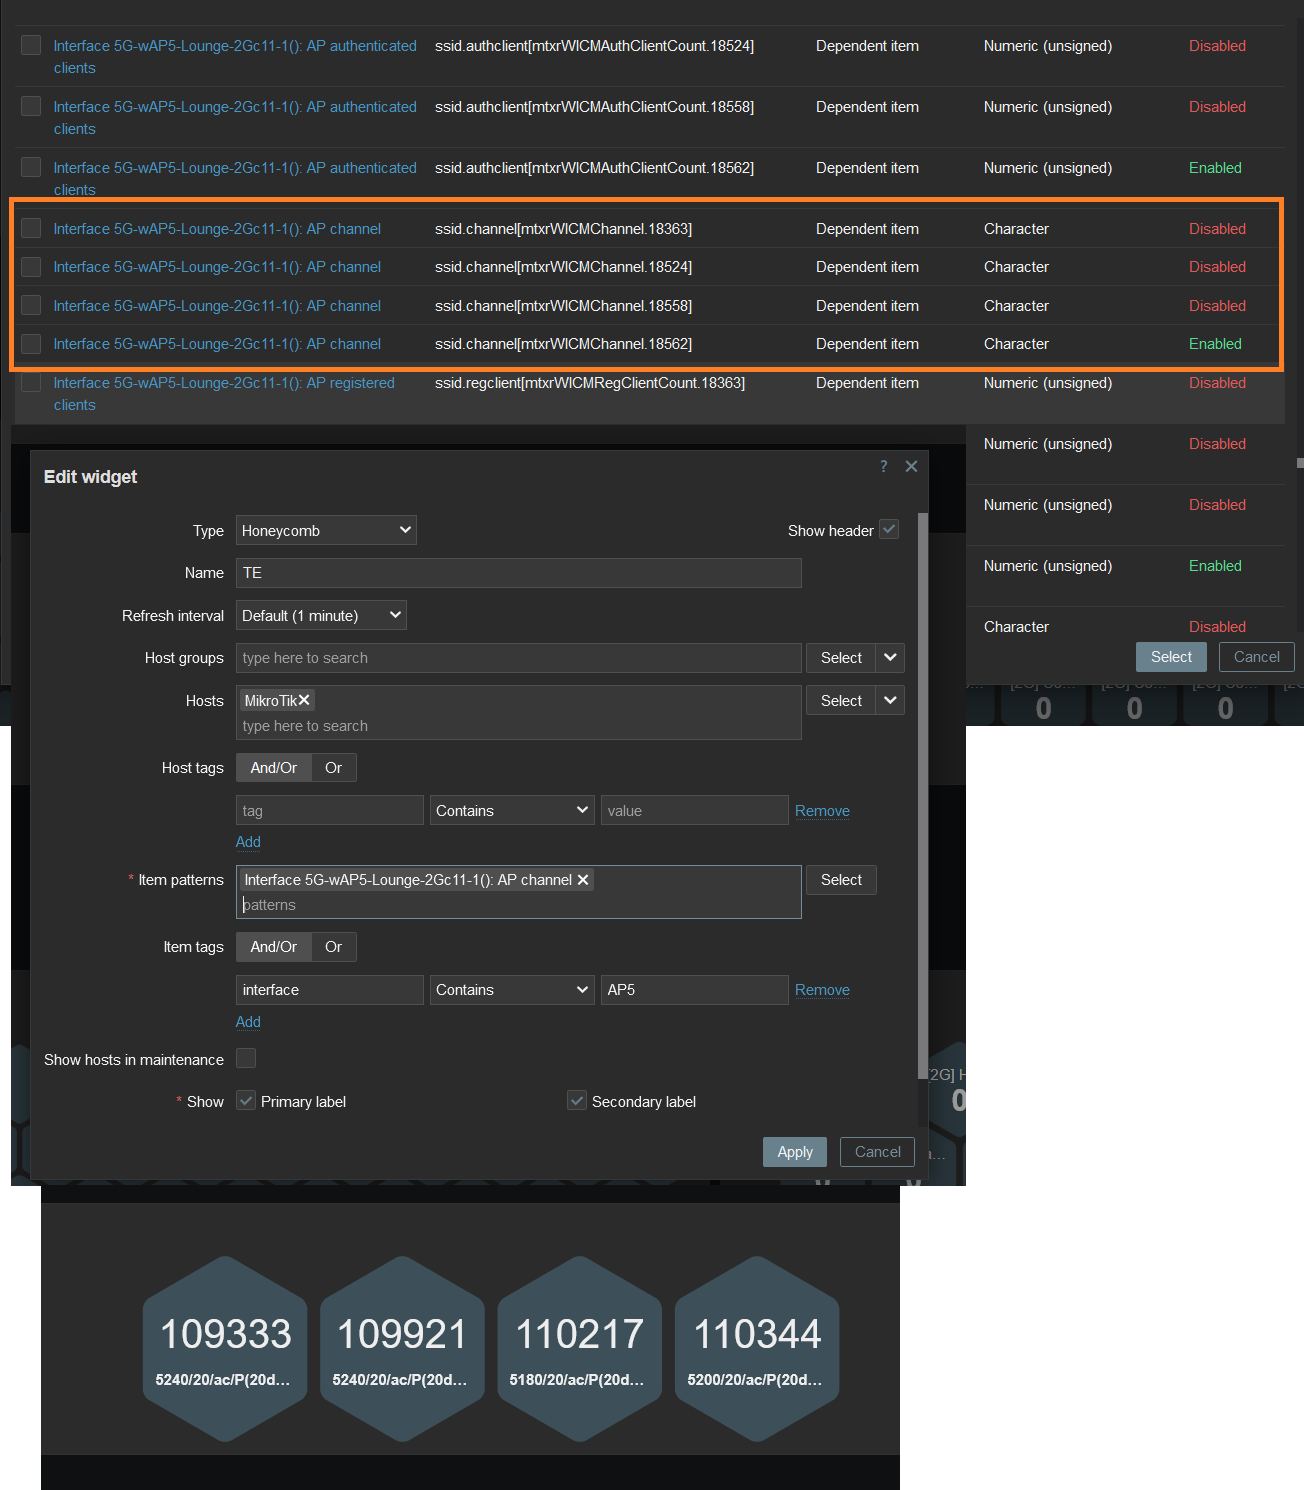Uncheck the Secondary label checkbox
This screenshot has height=1490, width=1304.
(577, 1101)
